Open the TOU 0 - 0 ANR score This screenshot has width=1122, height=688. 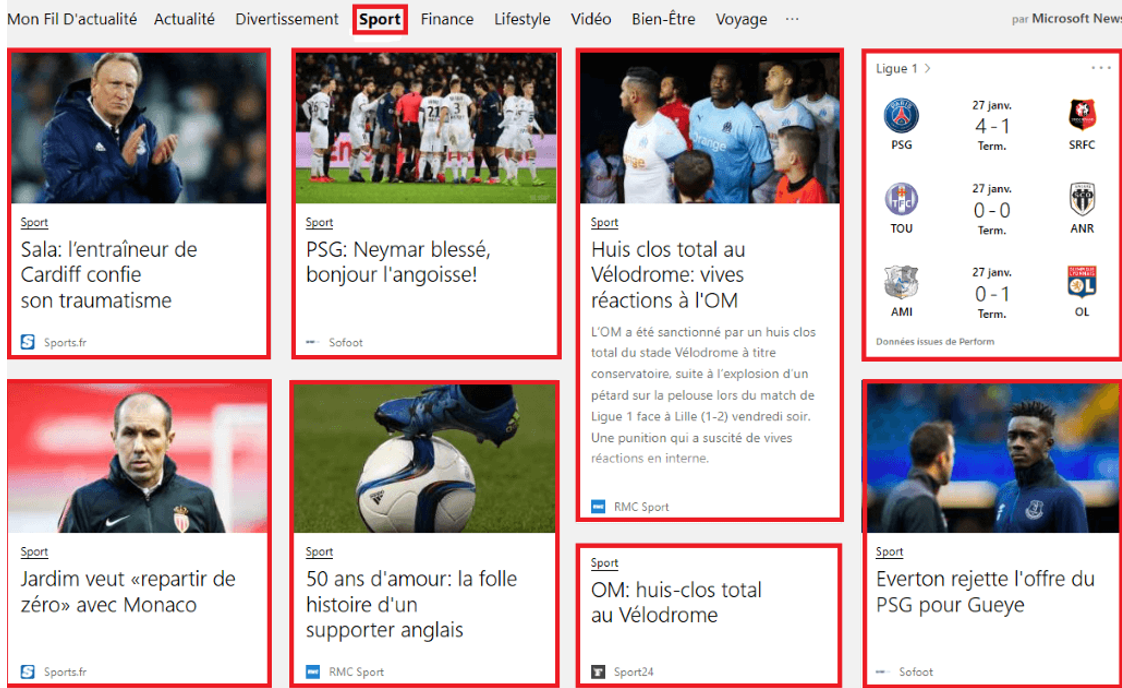(992, 210)
